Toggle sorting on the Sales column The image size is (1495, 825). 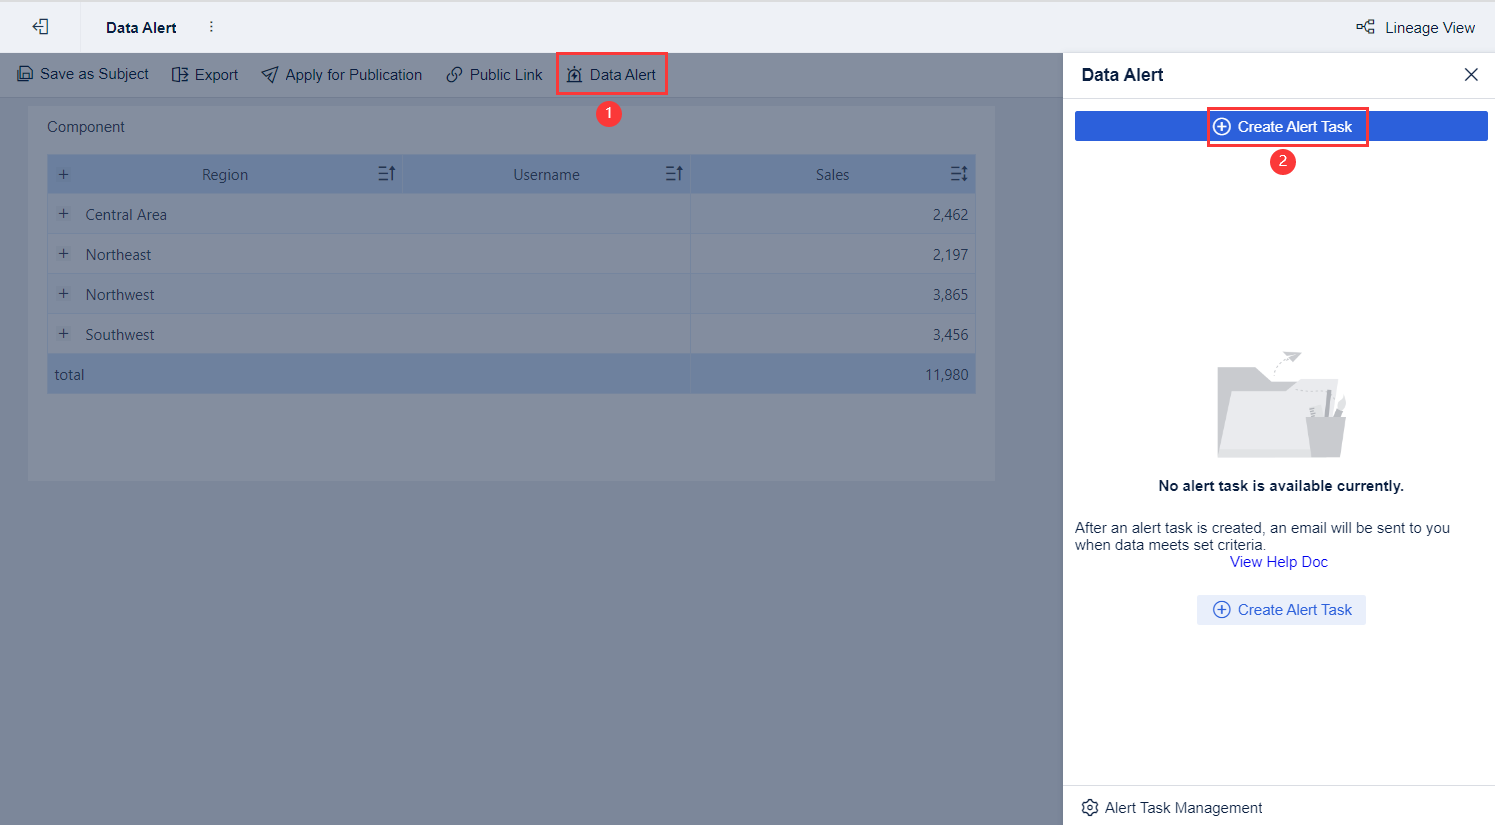coord(957,173)
